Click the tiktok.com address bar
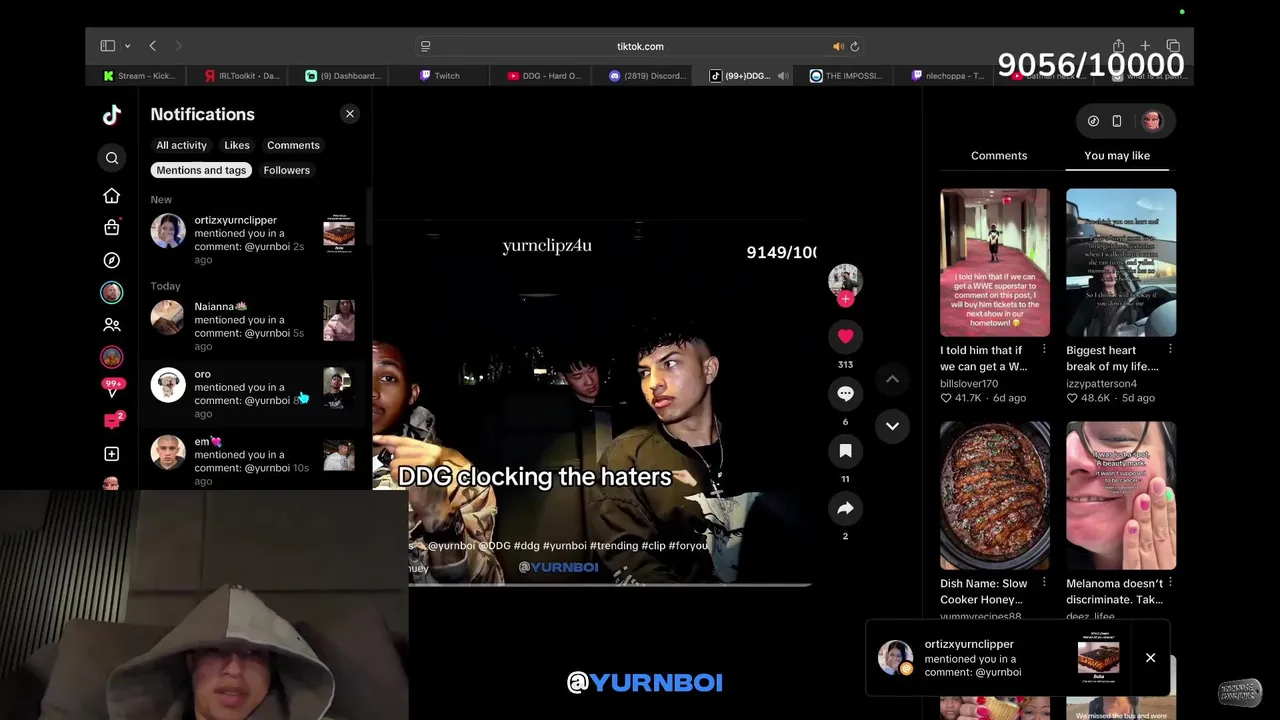Screen dimensions: 1280x720 [640, 46]
